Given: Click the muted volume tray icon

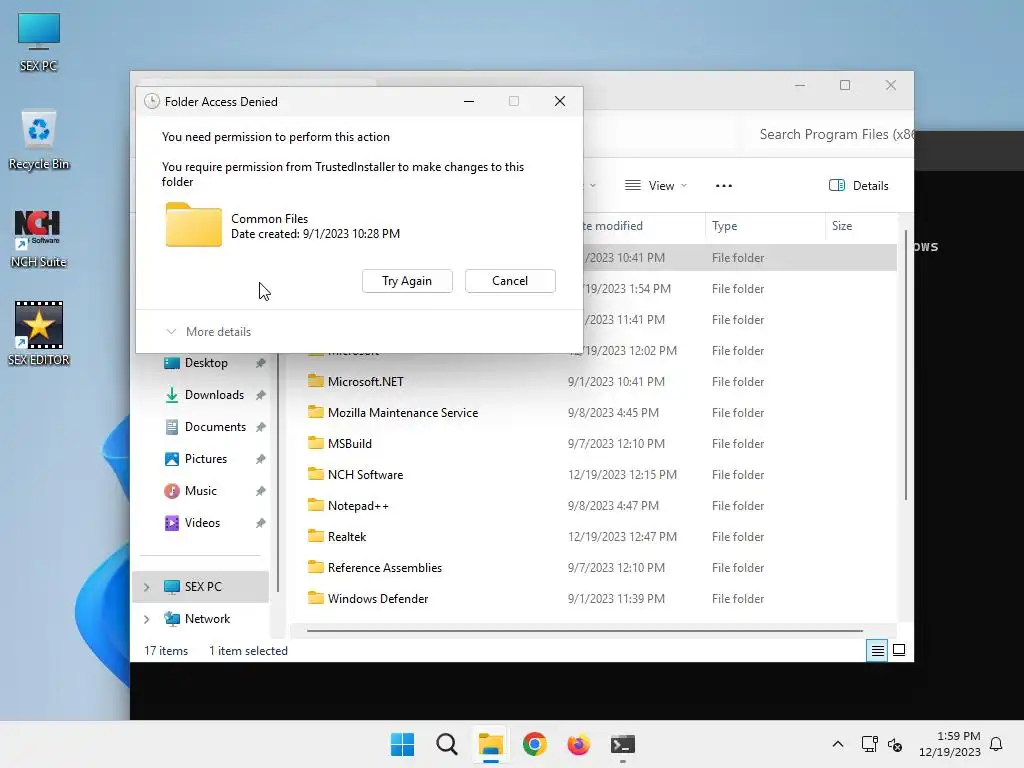Looking at the screenshot, I should pyautogui.click(x=895, y=744).
